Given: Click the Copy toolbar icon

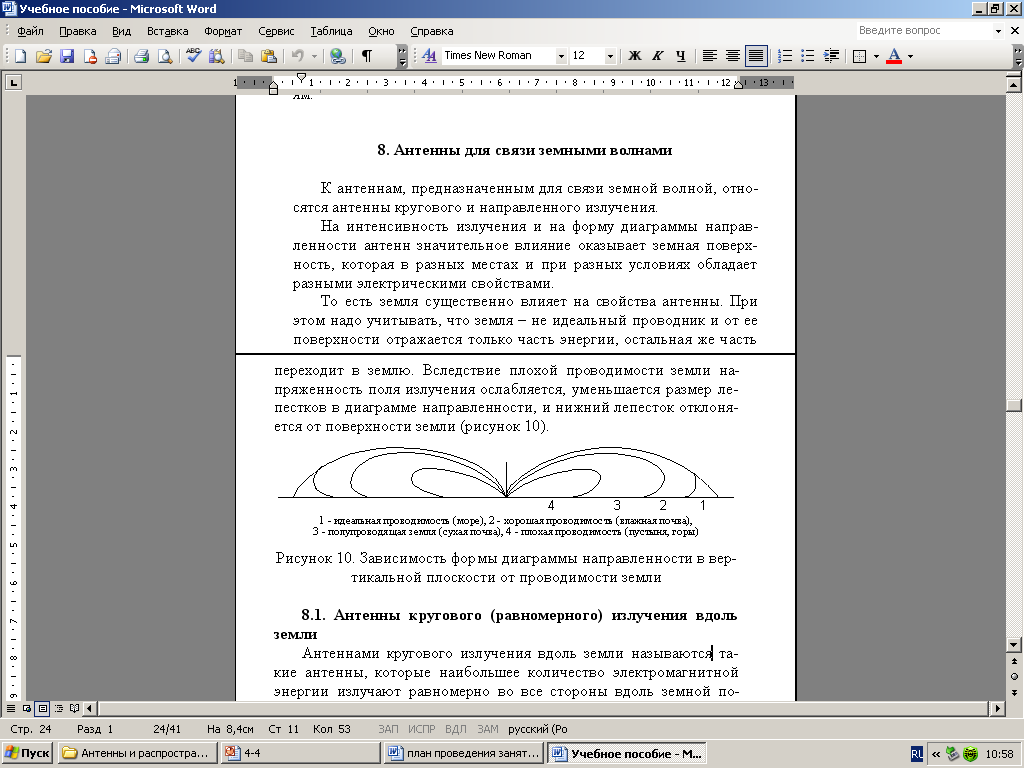Looking at the screenshot, I should 246,56.
